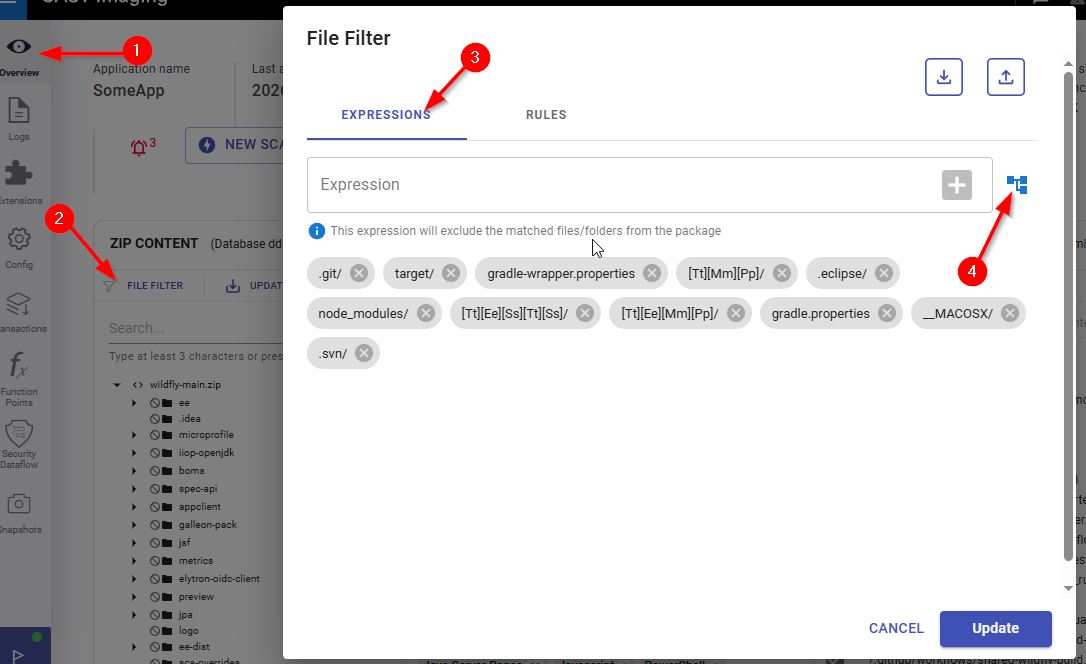The height and width of the screenshot is (664, 1086).
Task: Click the Update button
Action: pyautogui.click(x=995, y=628)
